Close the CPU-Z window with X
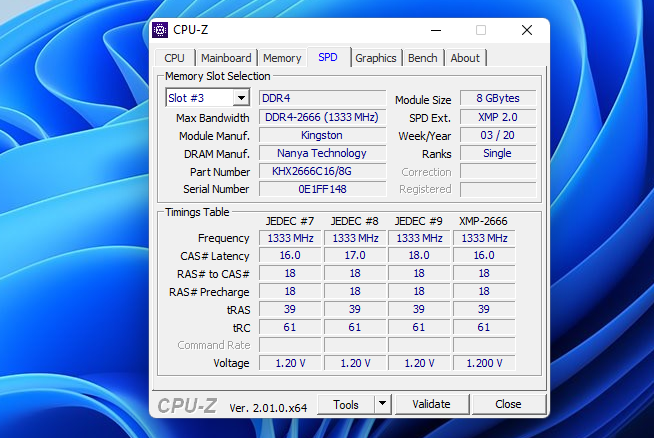Screen dimensions: 654x438 point(527,30)
